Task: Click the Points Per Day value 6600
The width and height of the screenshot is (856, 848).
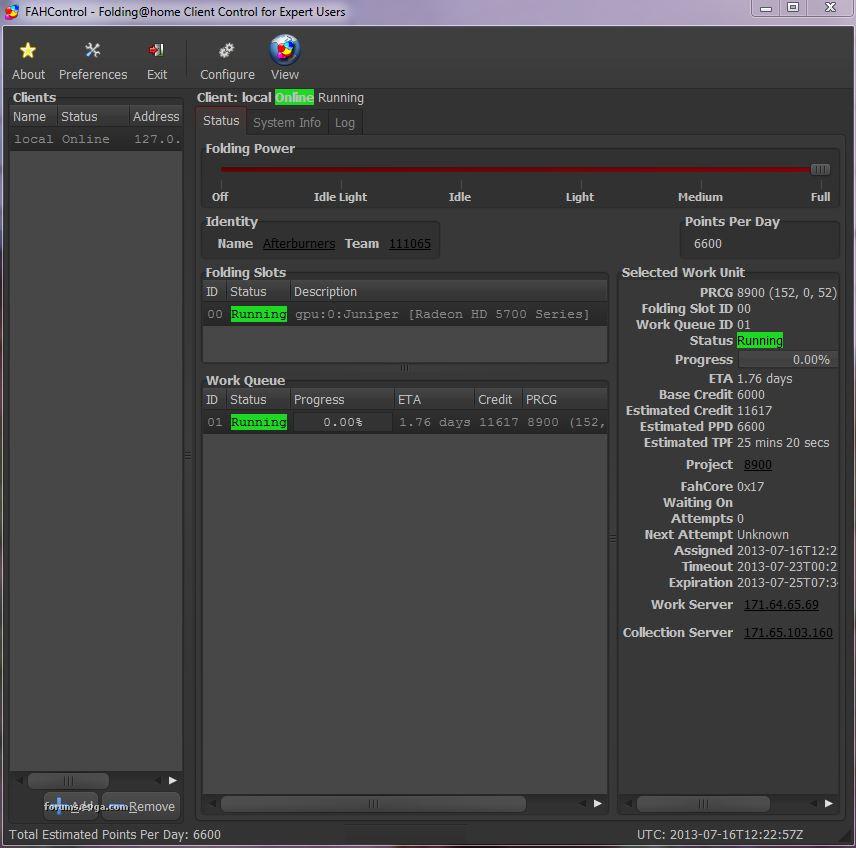Action: click(708, 244)
